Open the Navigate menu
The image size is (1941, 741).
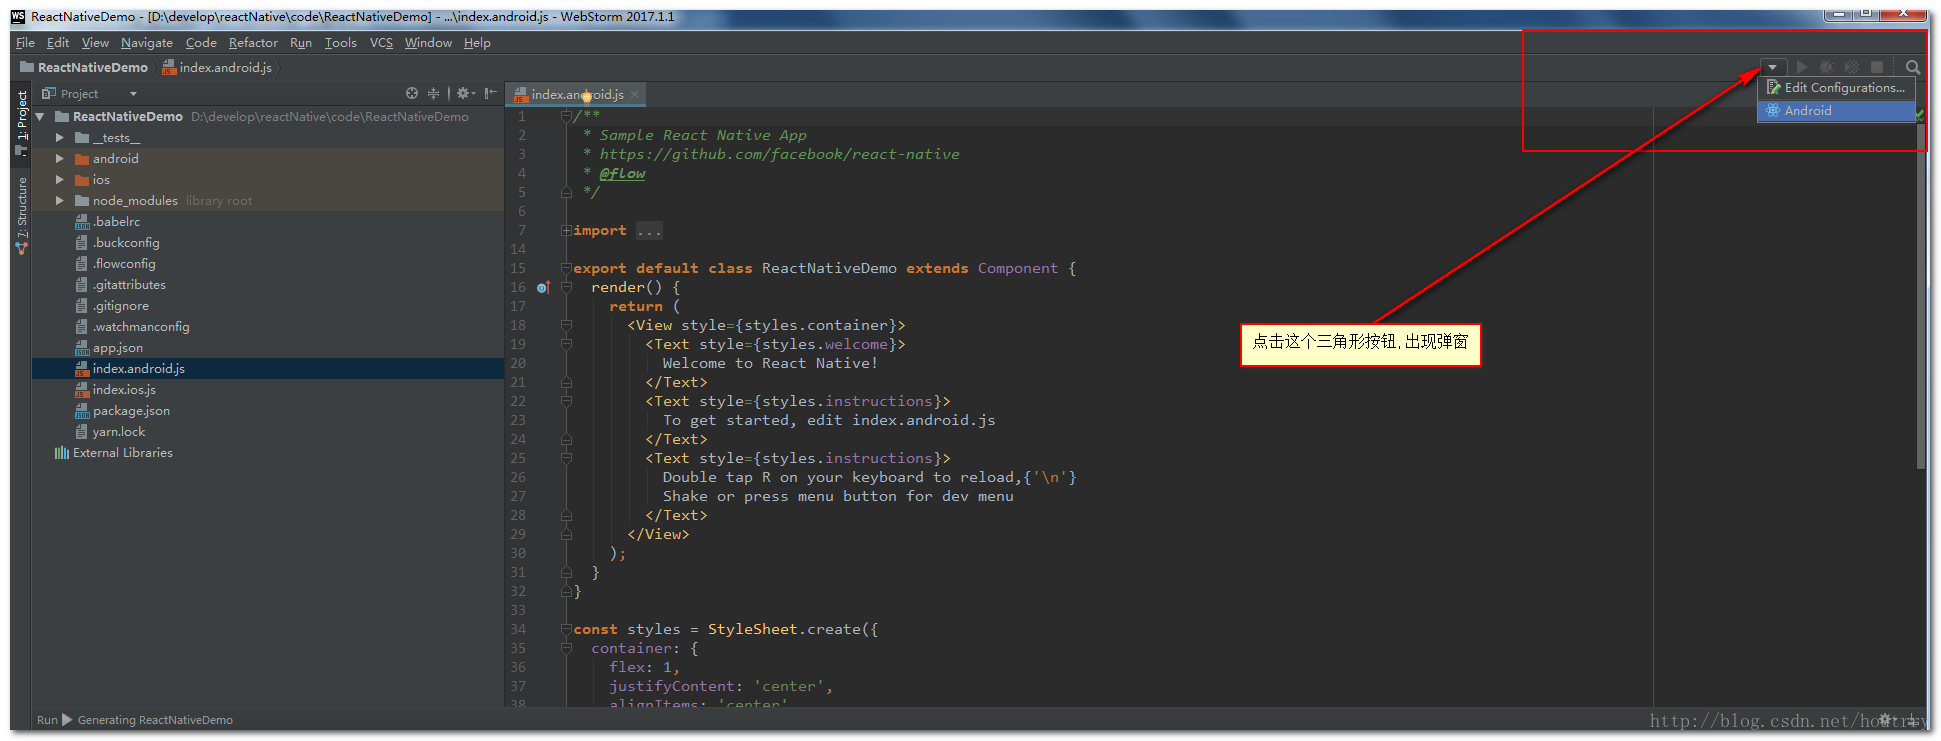tap(147, 43)
